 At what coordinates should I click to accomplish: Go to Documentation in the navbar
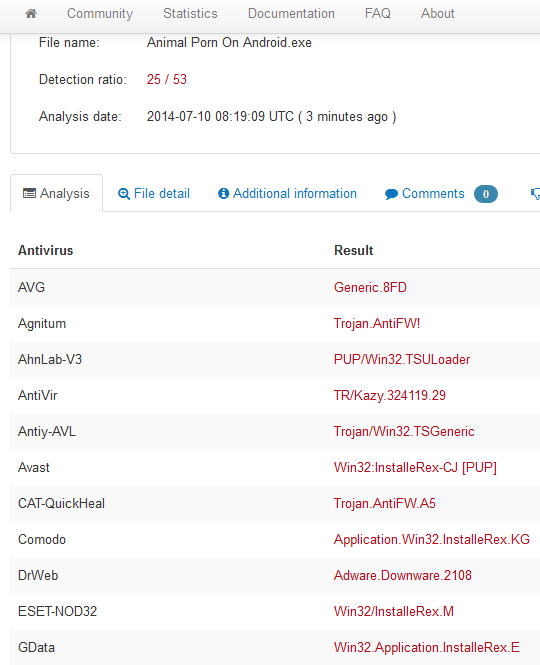pos(291,14)
